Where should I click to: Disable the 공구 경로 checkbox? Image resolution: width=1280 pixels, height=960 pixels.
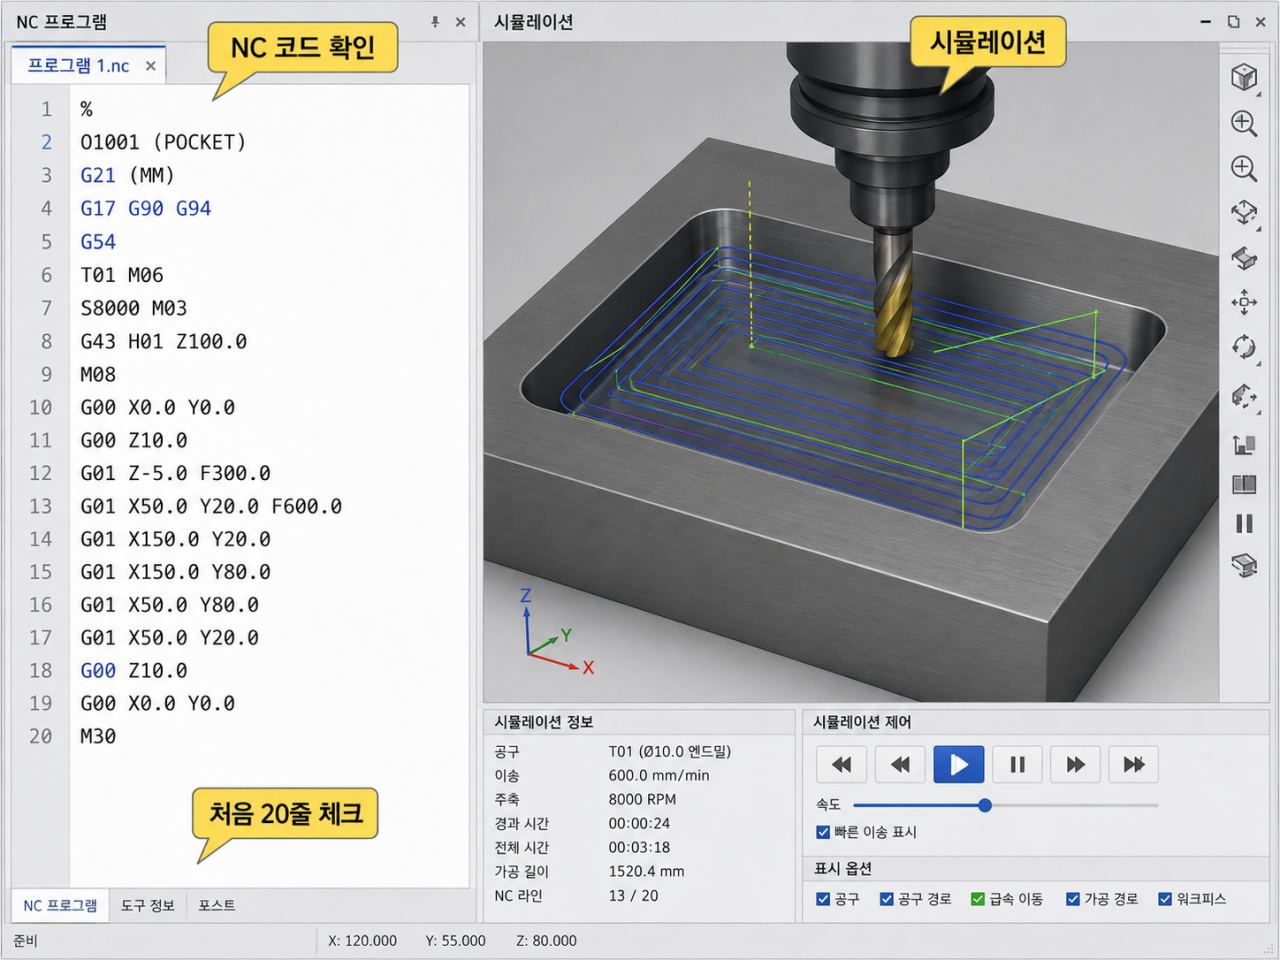886,899
